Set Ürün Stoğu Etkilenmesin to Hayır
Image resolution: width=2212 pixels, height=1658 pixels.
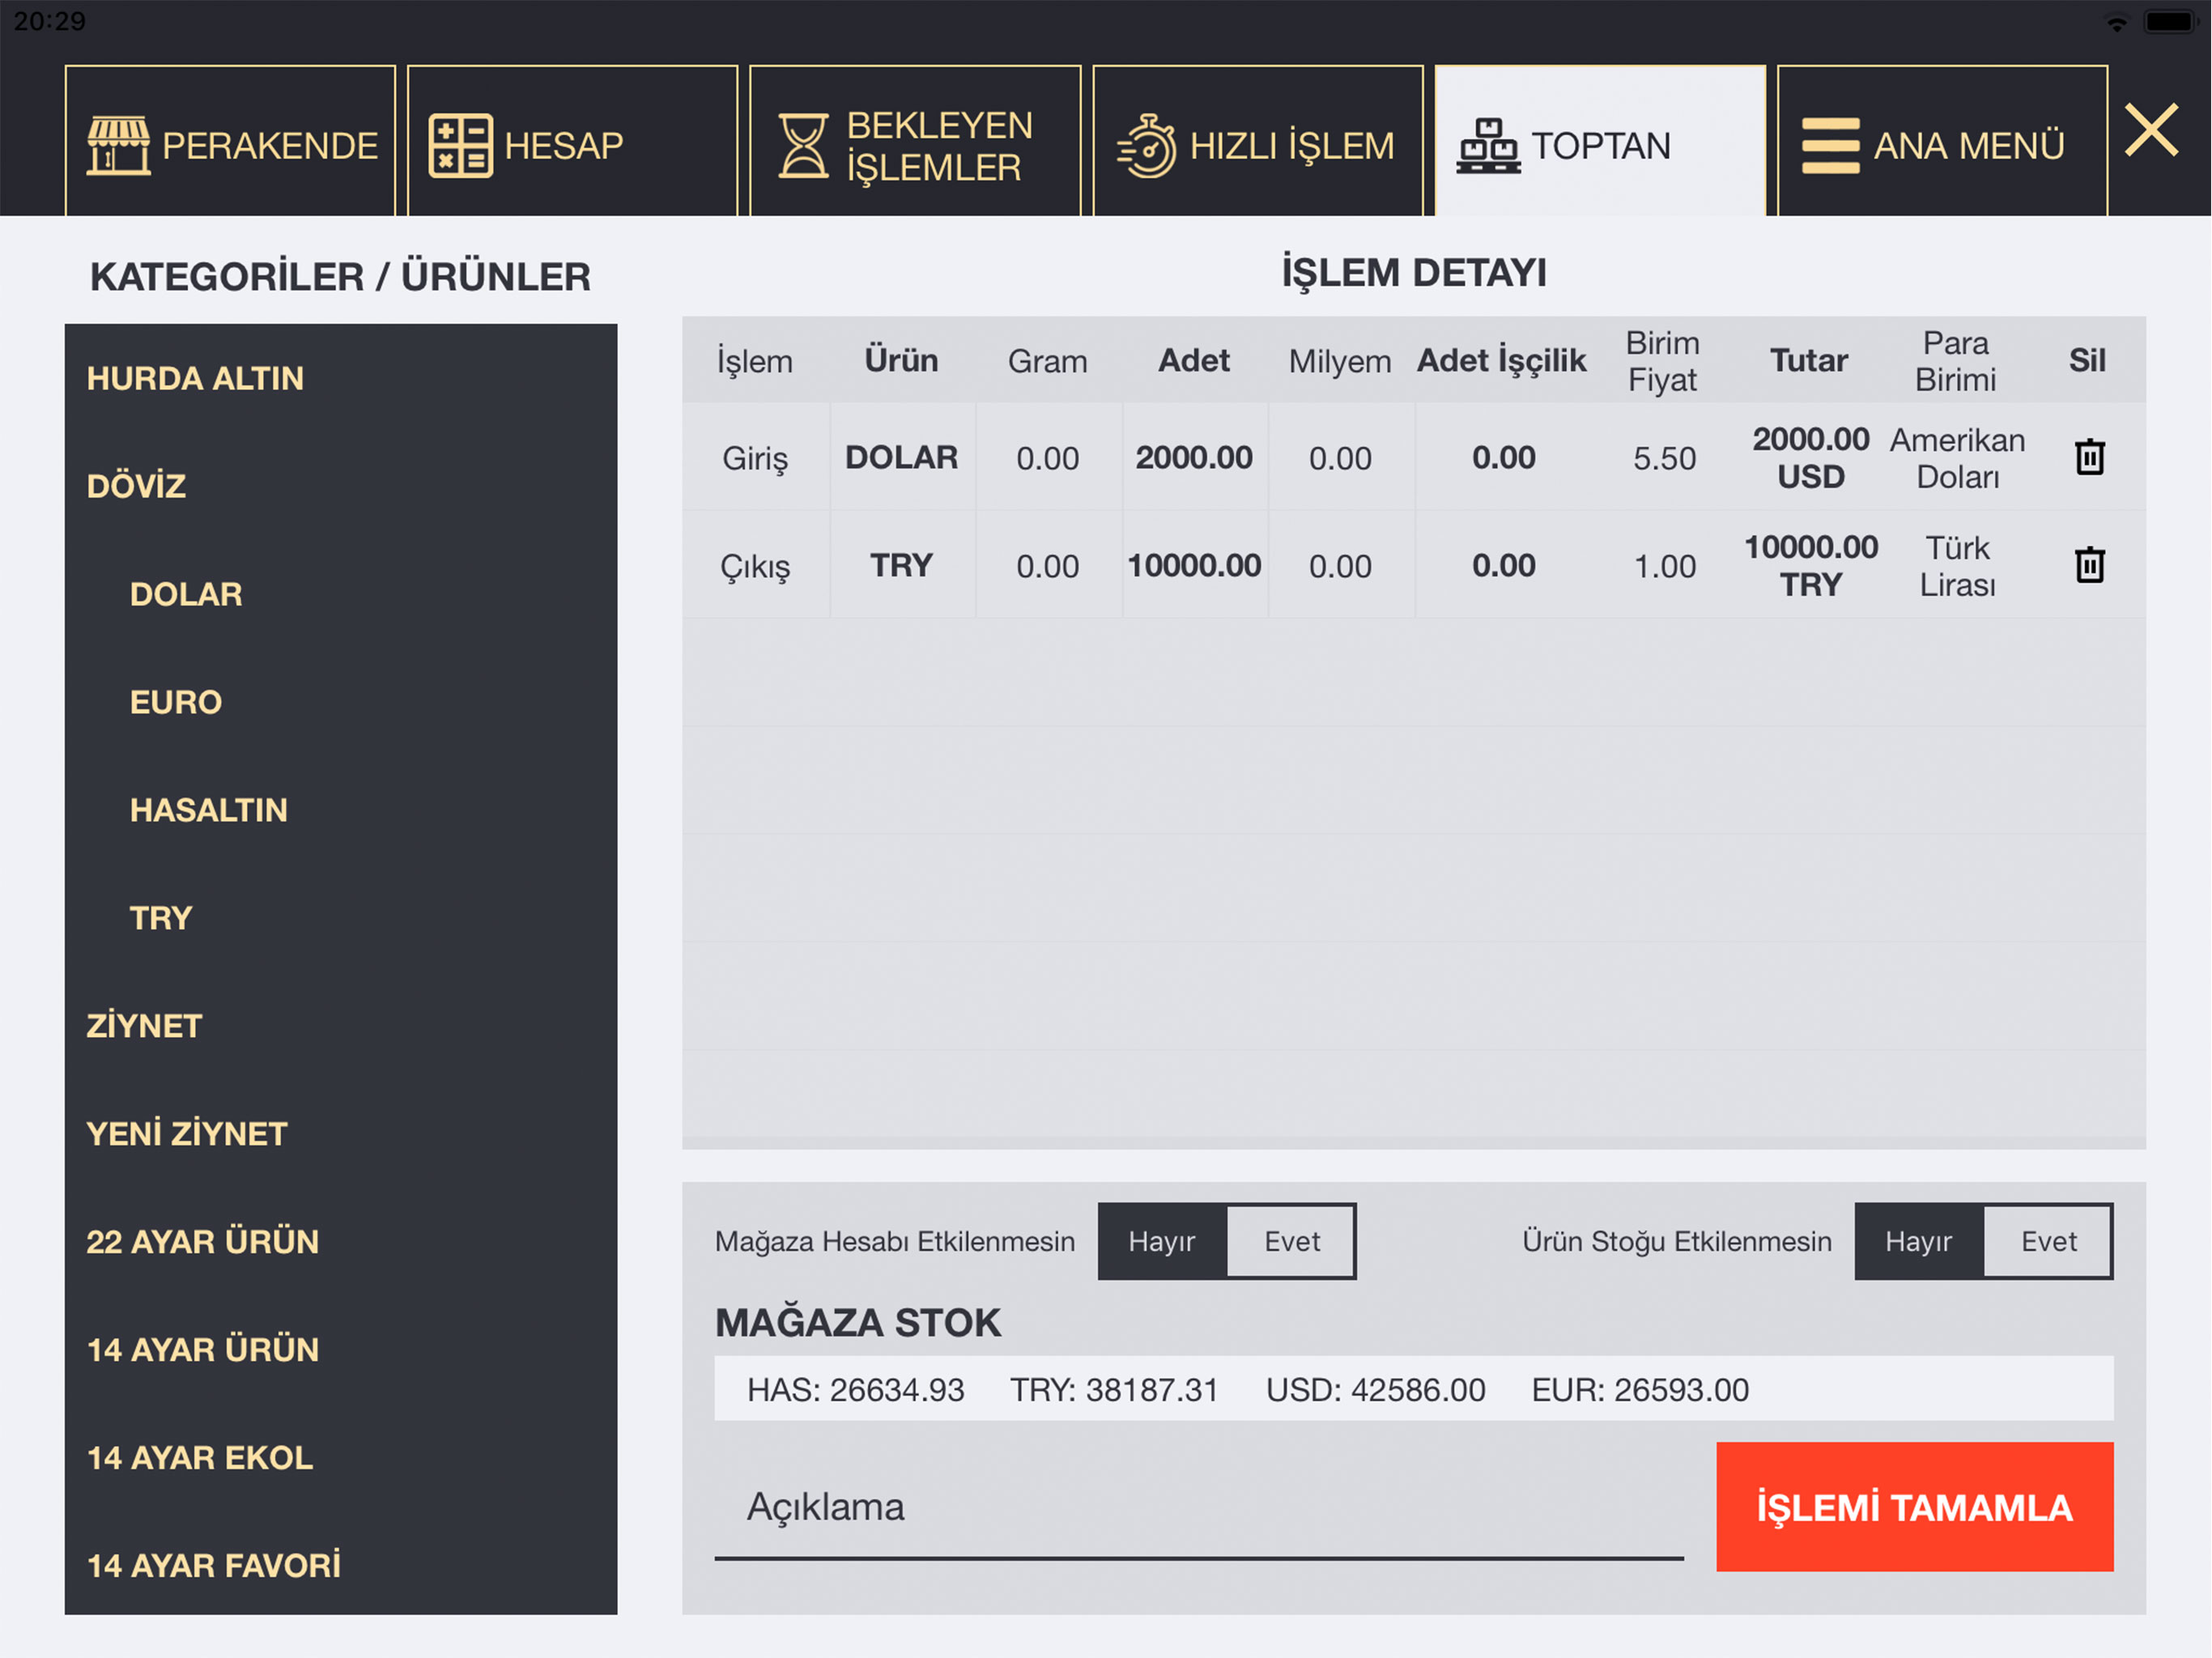pyautogui.click(x=1918, y=1241)
